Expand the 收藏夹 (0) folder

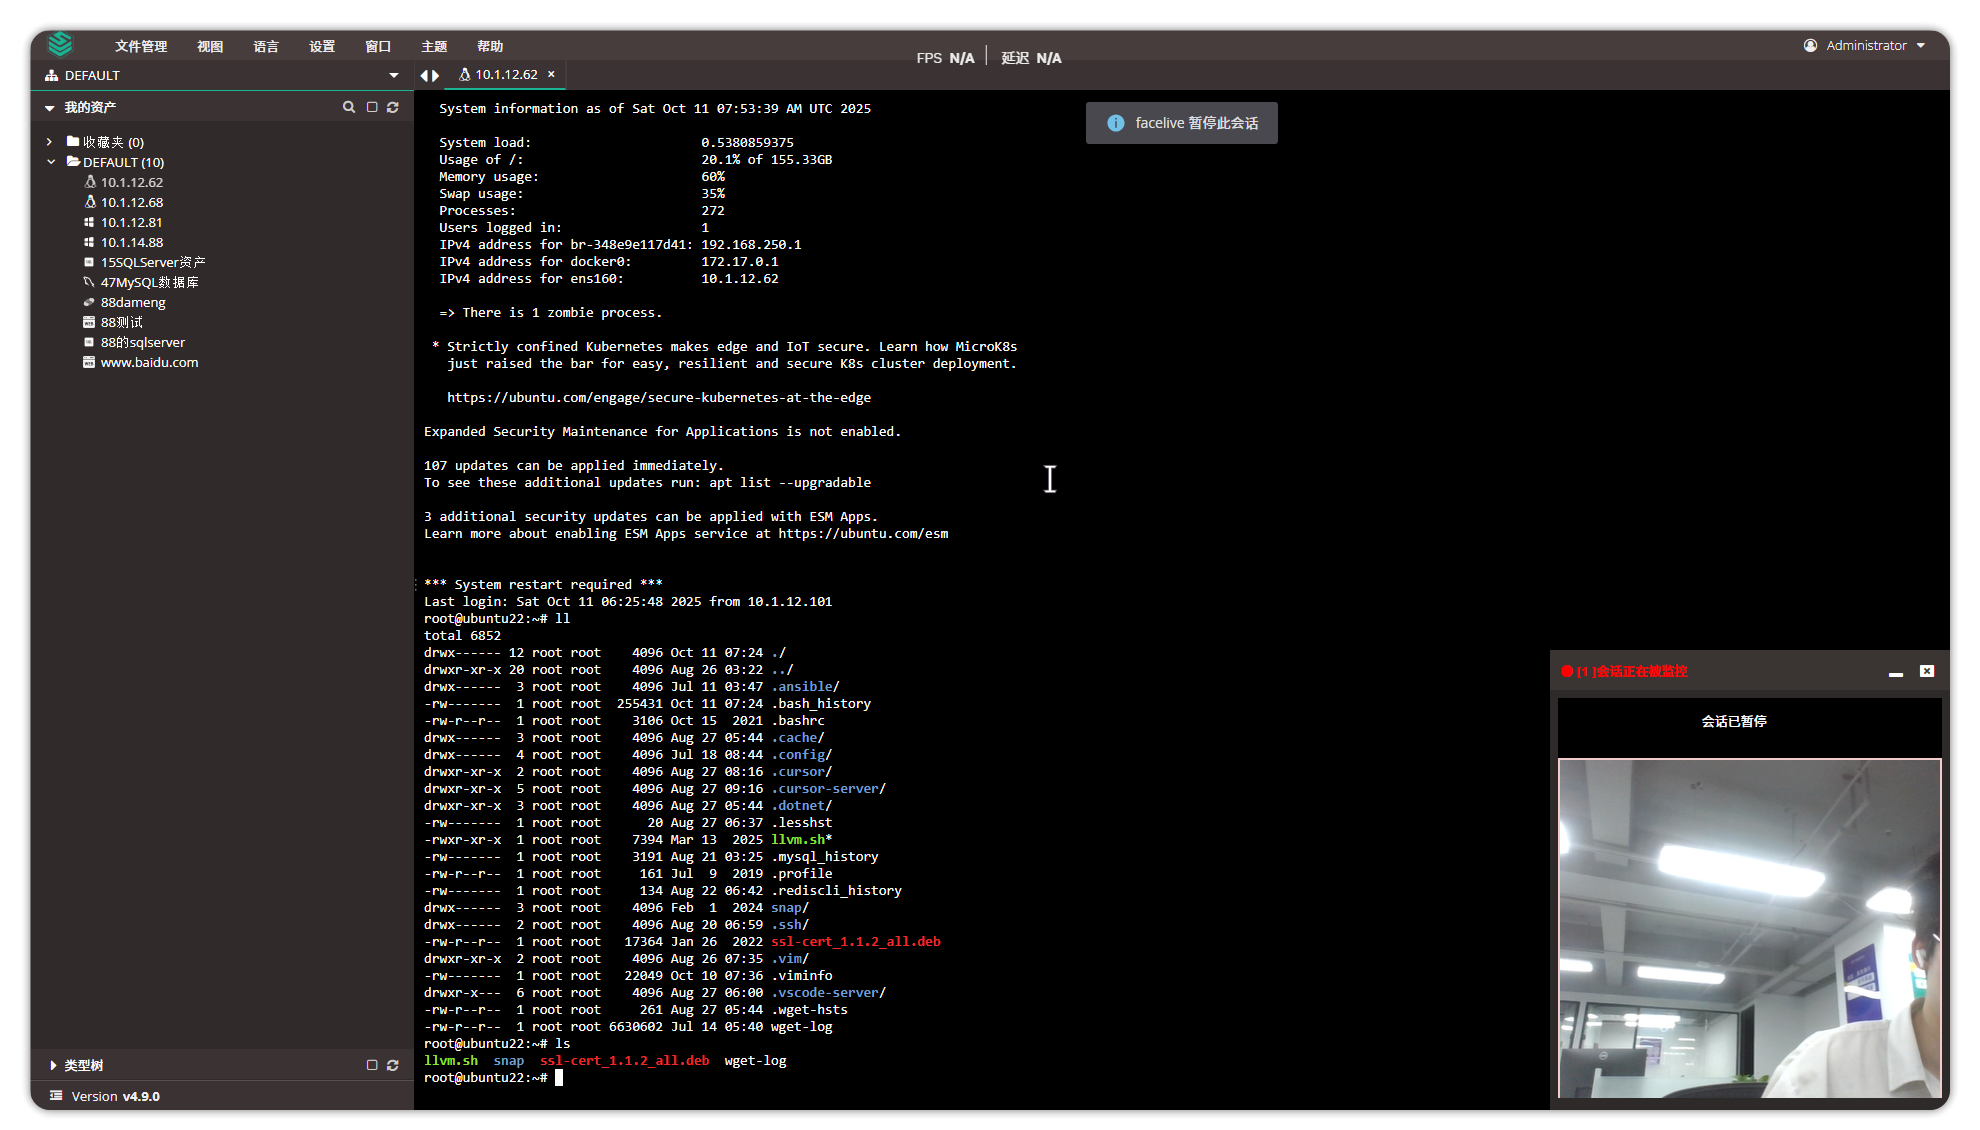[x=50, y=142]
